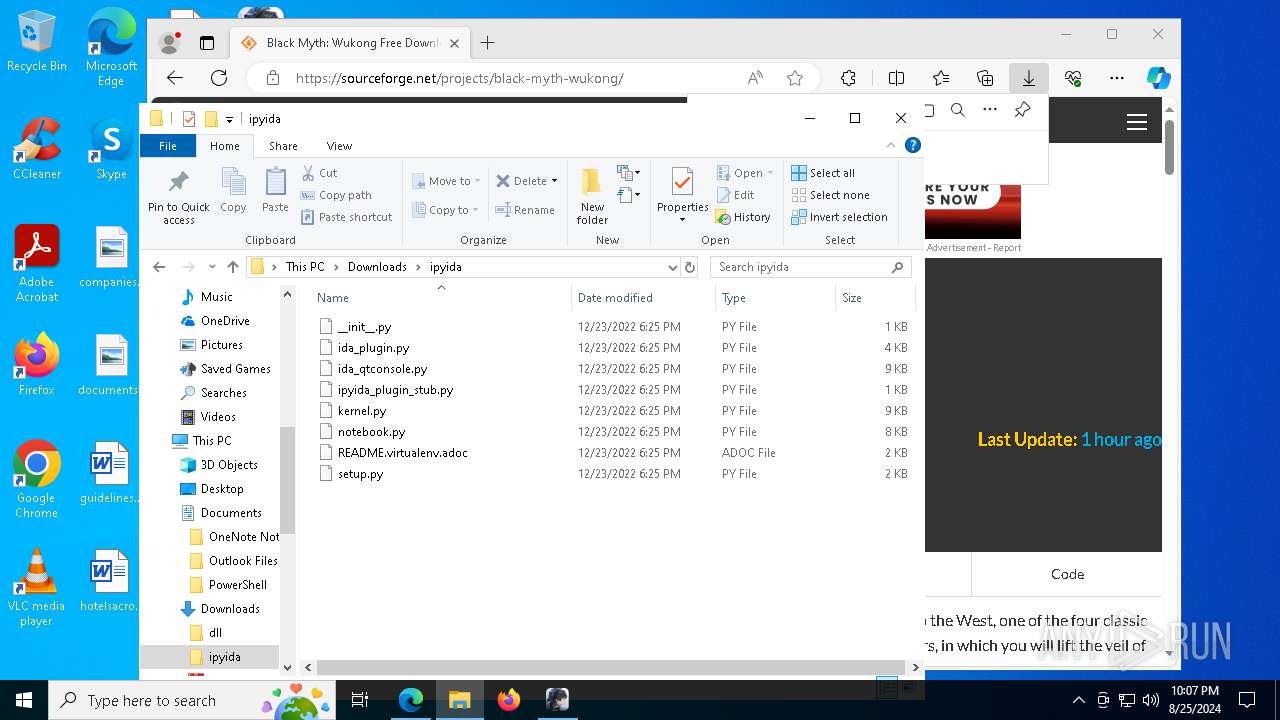
Task: Click Paste shortcut in the ribbon
Action: pyautogui.click(x=346, y=217)
